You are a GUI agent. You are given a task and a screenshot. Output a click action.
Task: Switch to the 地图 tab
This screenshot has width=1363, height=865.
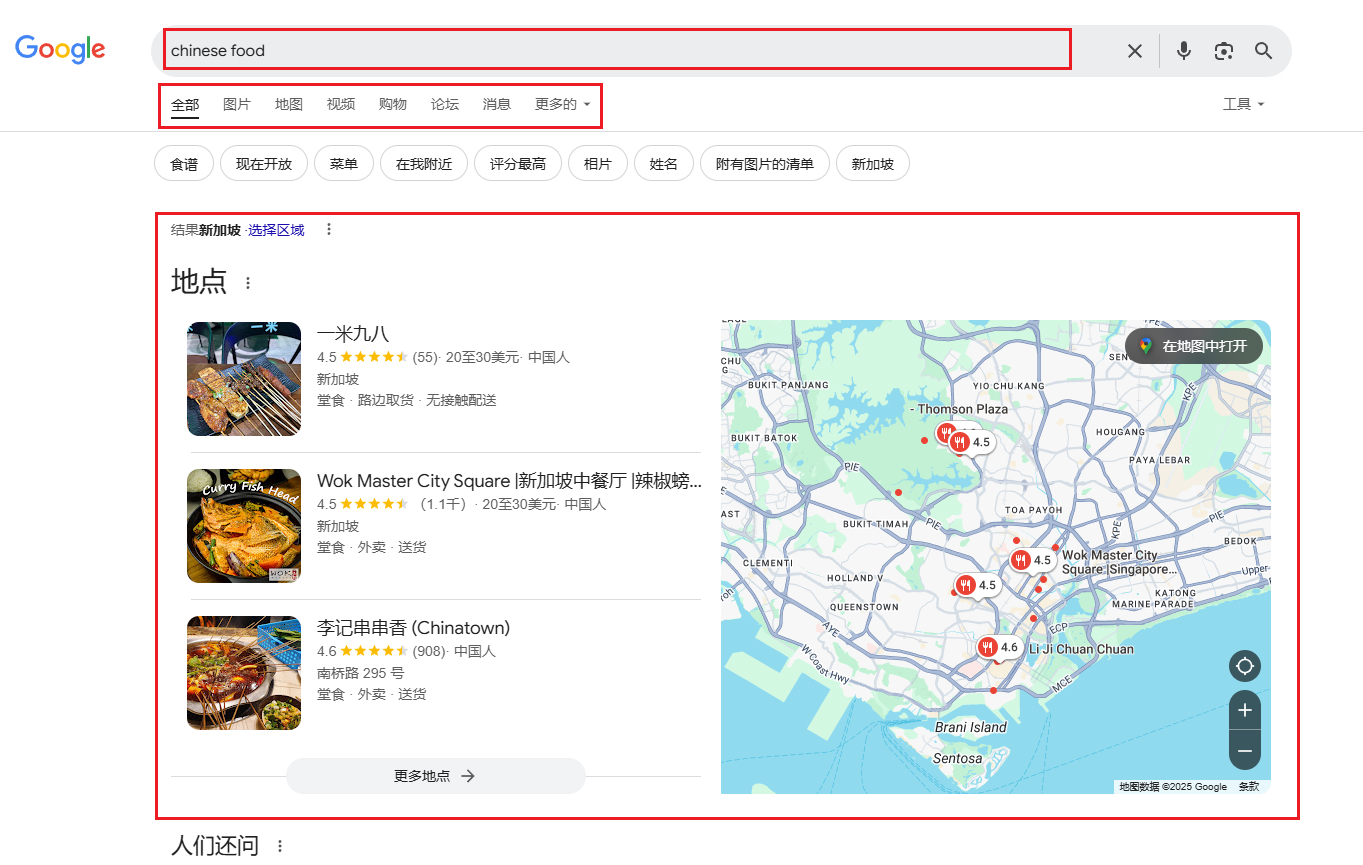point(289,104)
